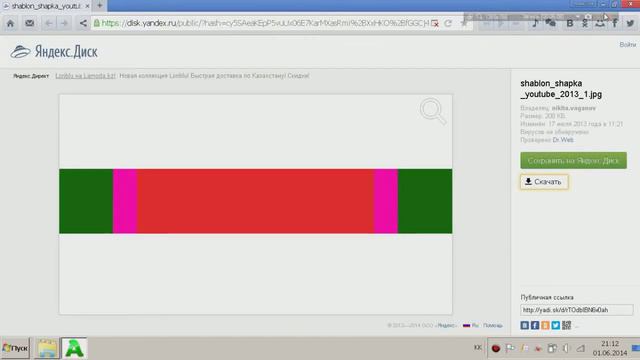Viewport: 640px width, 360px height.
Task: Close the shablon_shapka tab with its X
Action: coord(87,6)
